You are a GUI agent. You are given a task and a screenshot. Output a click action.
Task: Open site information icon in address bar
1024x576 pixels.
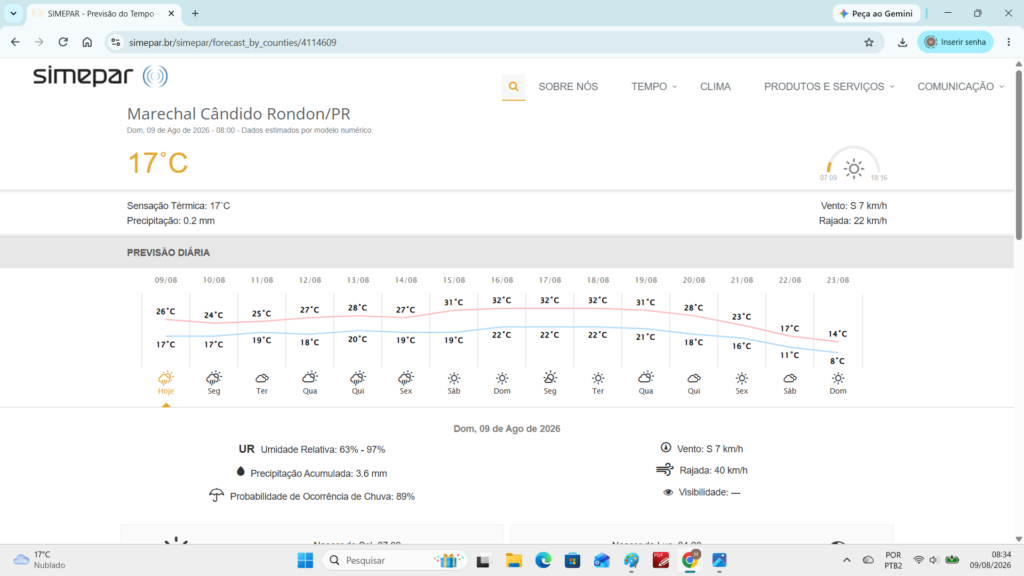(116, 42)
